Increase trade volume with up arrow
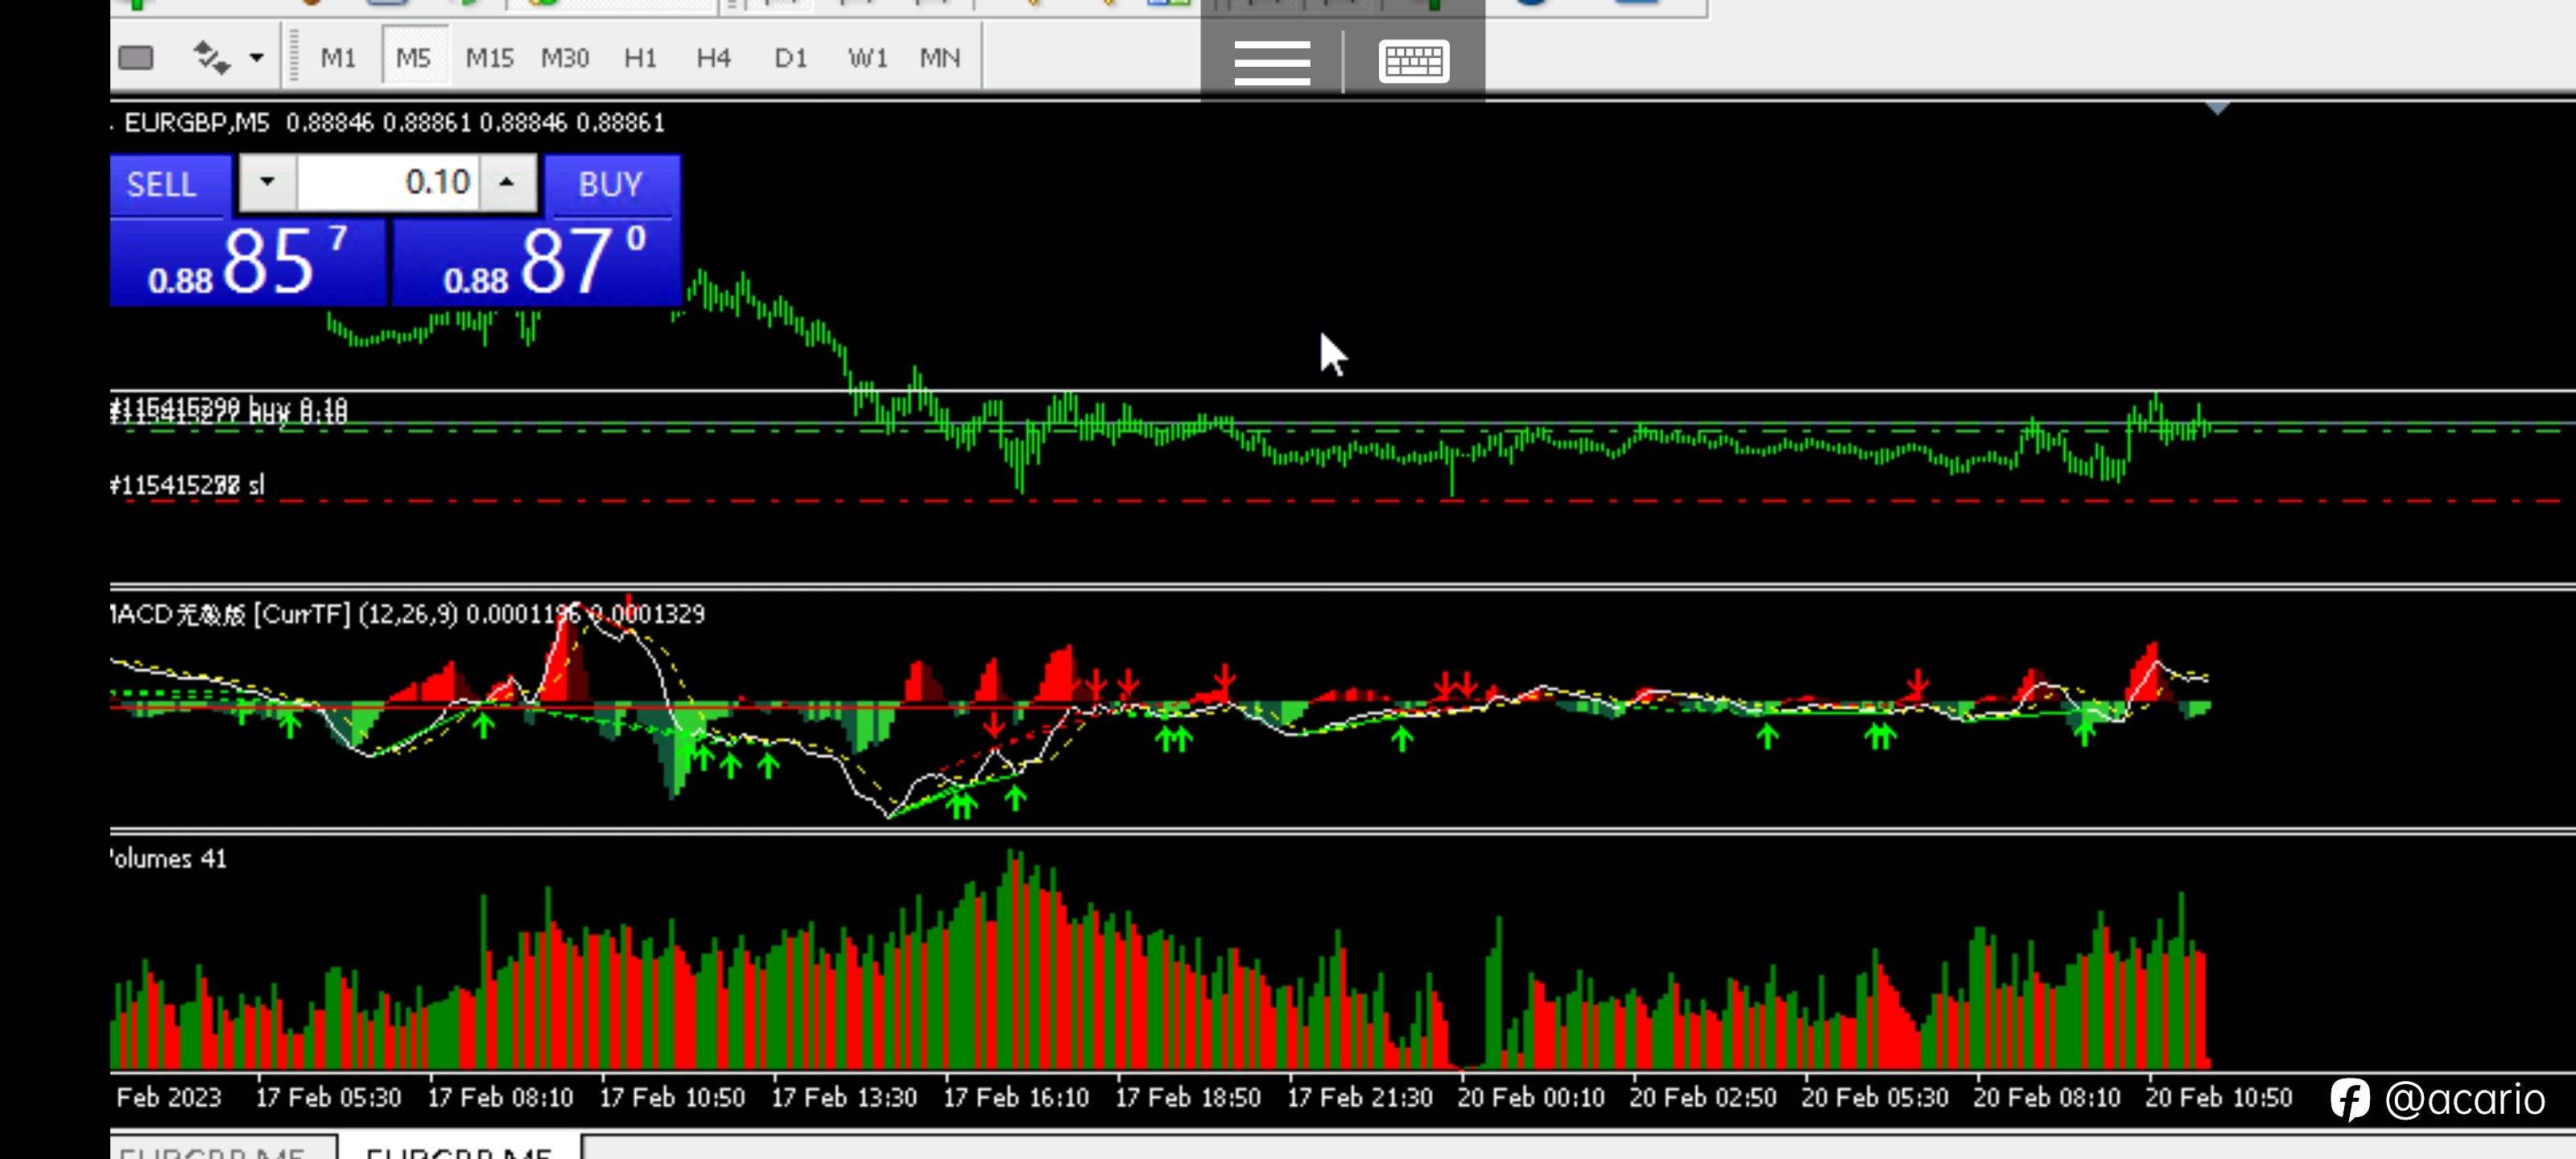This screenshot has height=1159, width=2576. [507, 182]
